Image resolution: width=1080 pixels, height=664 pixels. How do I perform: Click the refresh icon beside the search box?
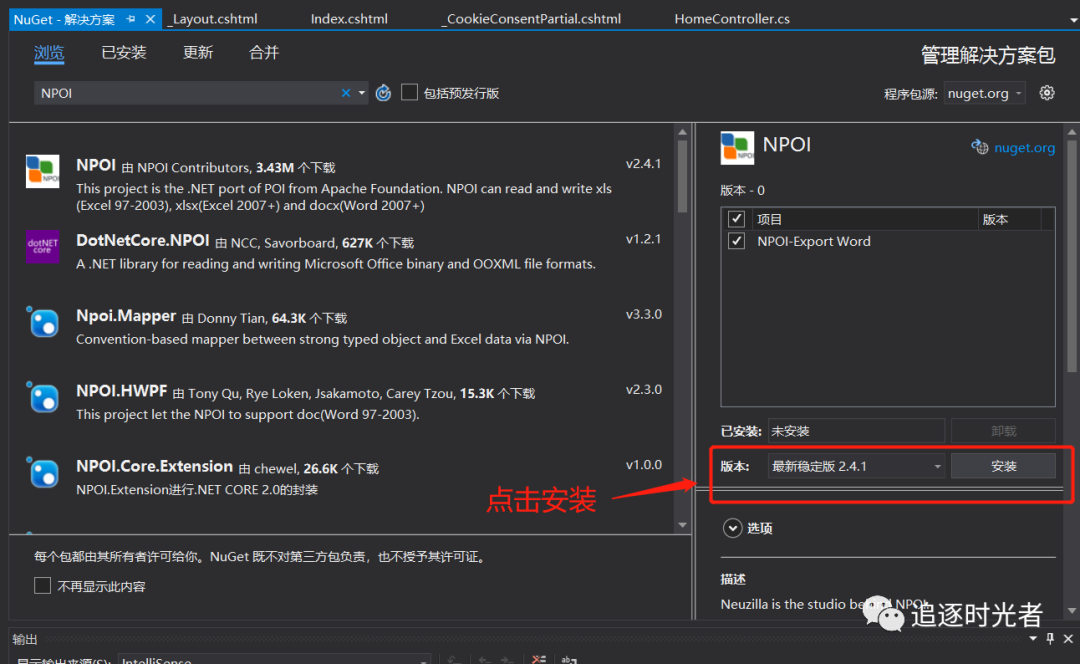[383, 93]
